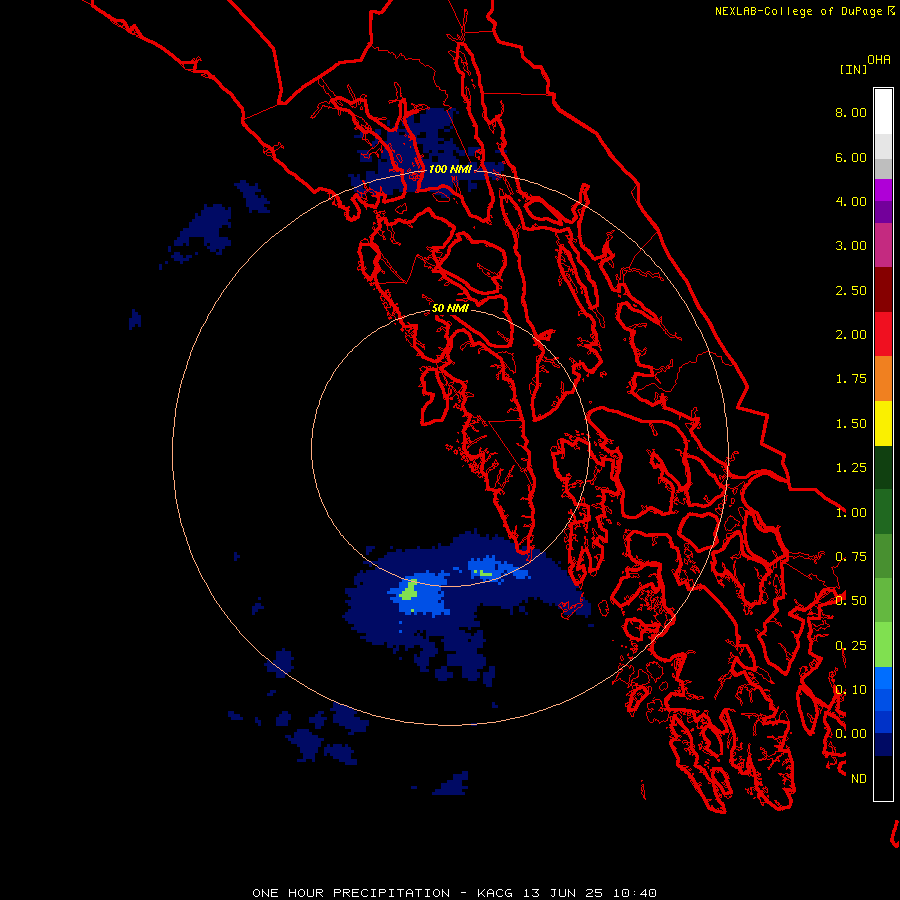
Task: Select the 1.25 legend value
Action: pyautogui.click(x=851, y=468)
